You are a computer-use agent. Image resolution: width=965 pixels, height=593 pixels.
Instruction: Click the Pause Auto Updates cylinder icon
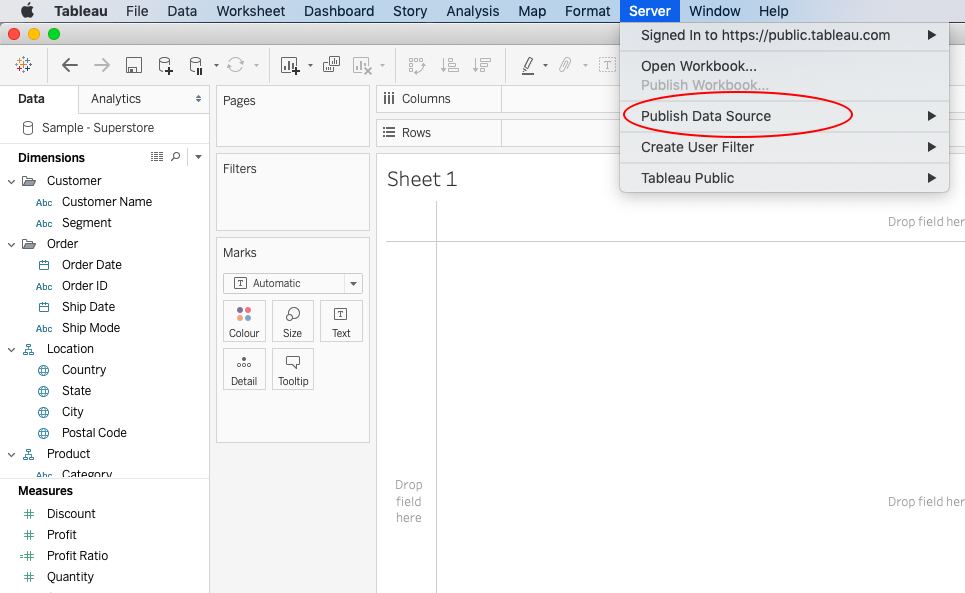click(196, 65)
